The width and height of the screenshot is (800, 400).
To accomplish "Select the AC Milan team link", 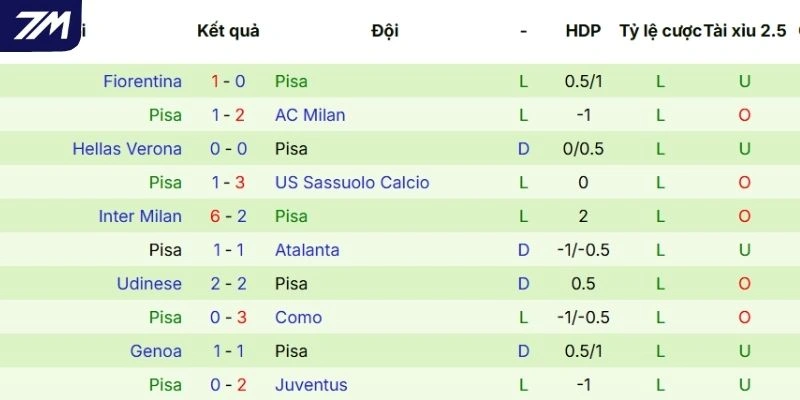I will (x=310, y=115).
